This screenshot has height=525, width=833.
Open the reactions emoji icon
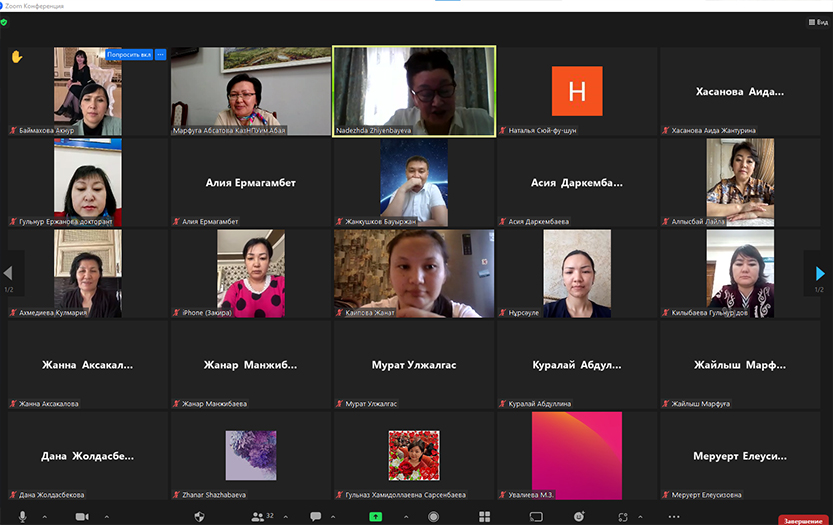click(579, 516)
